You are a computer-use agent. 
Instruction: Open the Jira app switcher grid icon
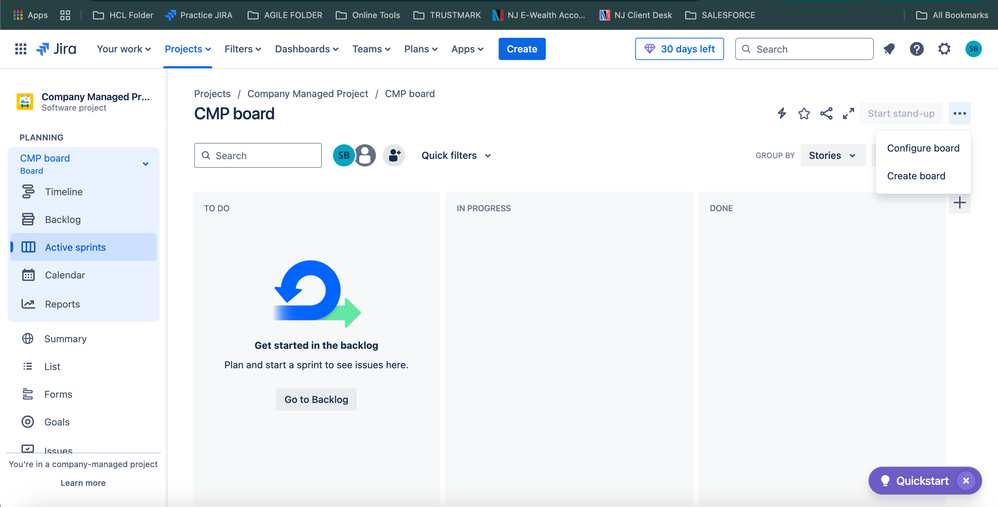(x=20, y=49)
